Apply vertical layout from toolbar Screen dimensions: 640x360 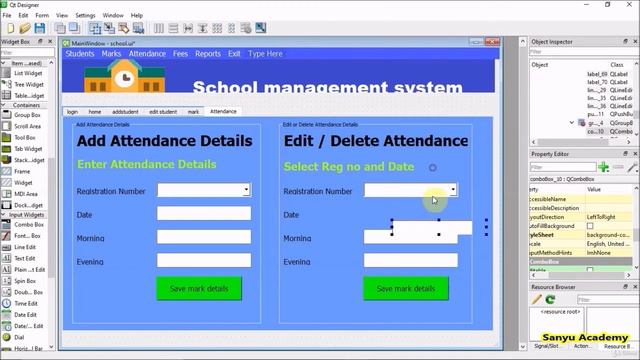[x=173, y=28]
